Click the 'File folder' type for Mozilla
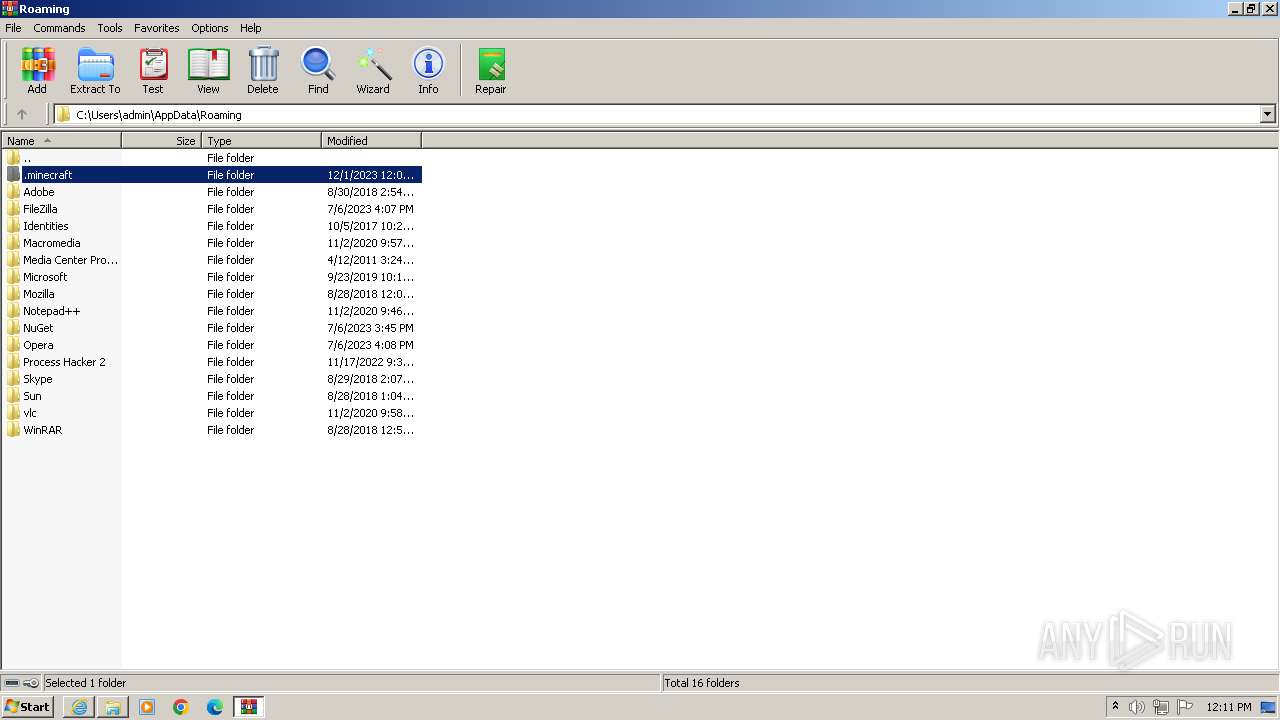This screenshot has width=1280, height=720. pyautogui.click(x=230, y=294)
